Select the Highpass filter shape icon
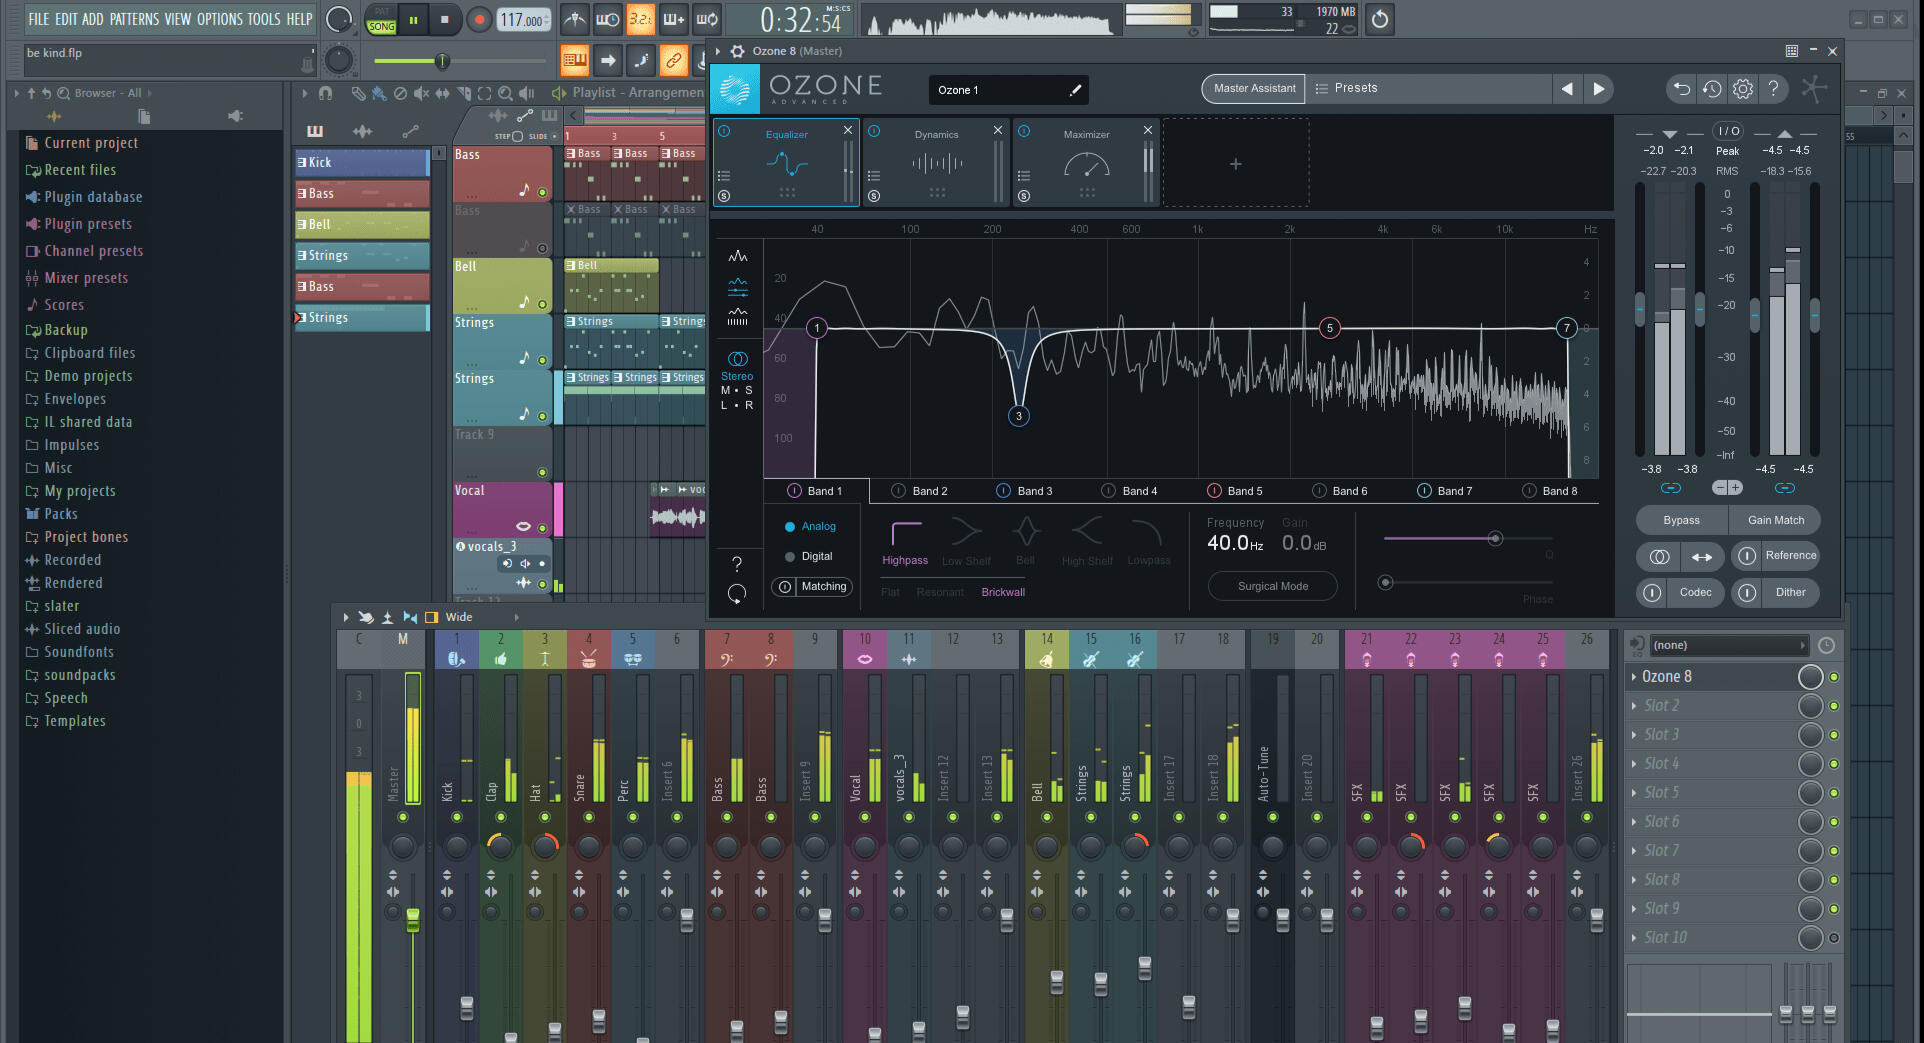Image resolution: width=1924 pixels, height=1043 pixels. (905, 534)
